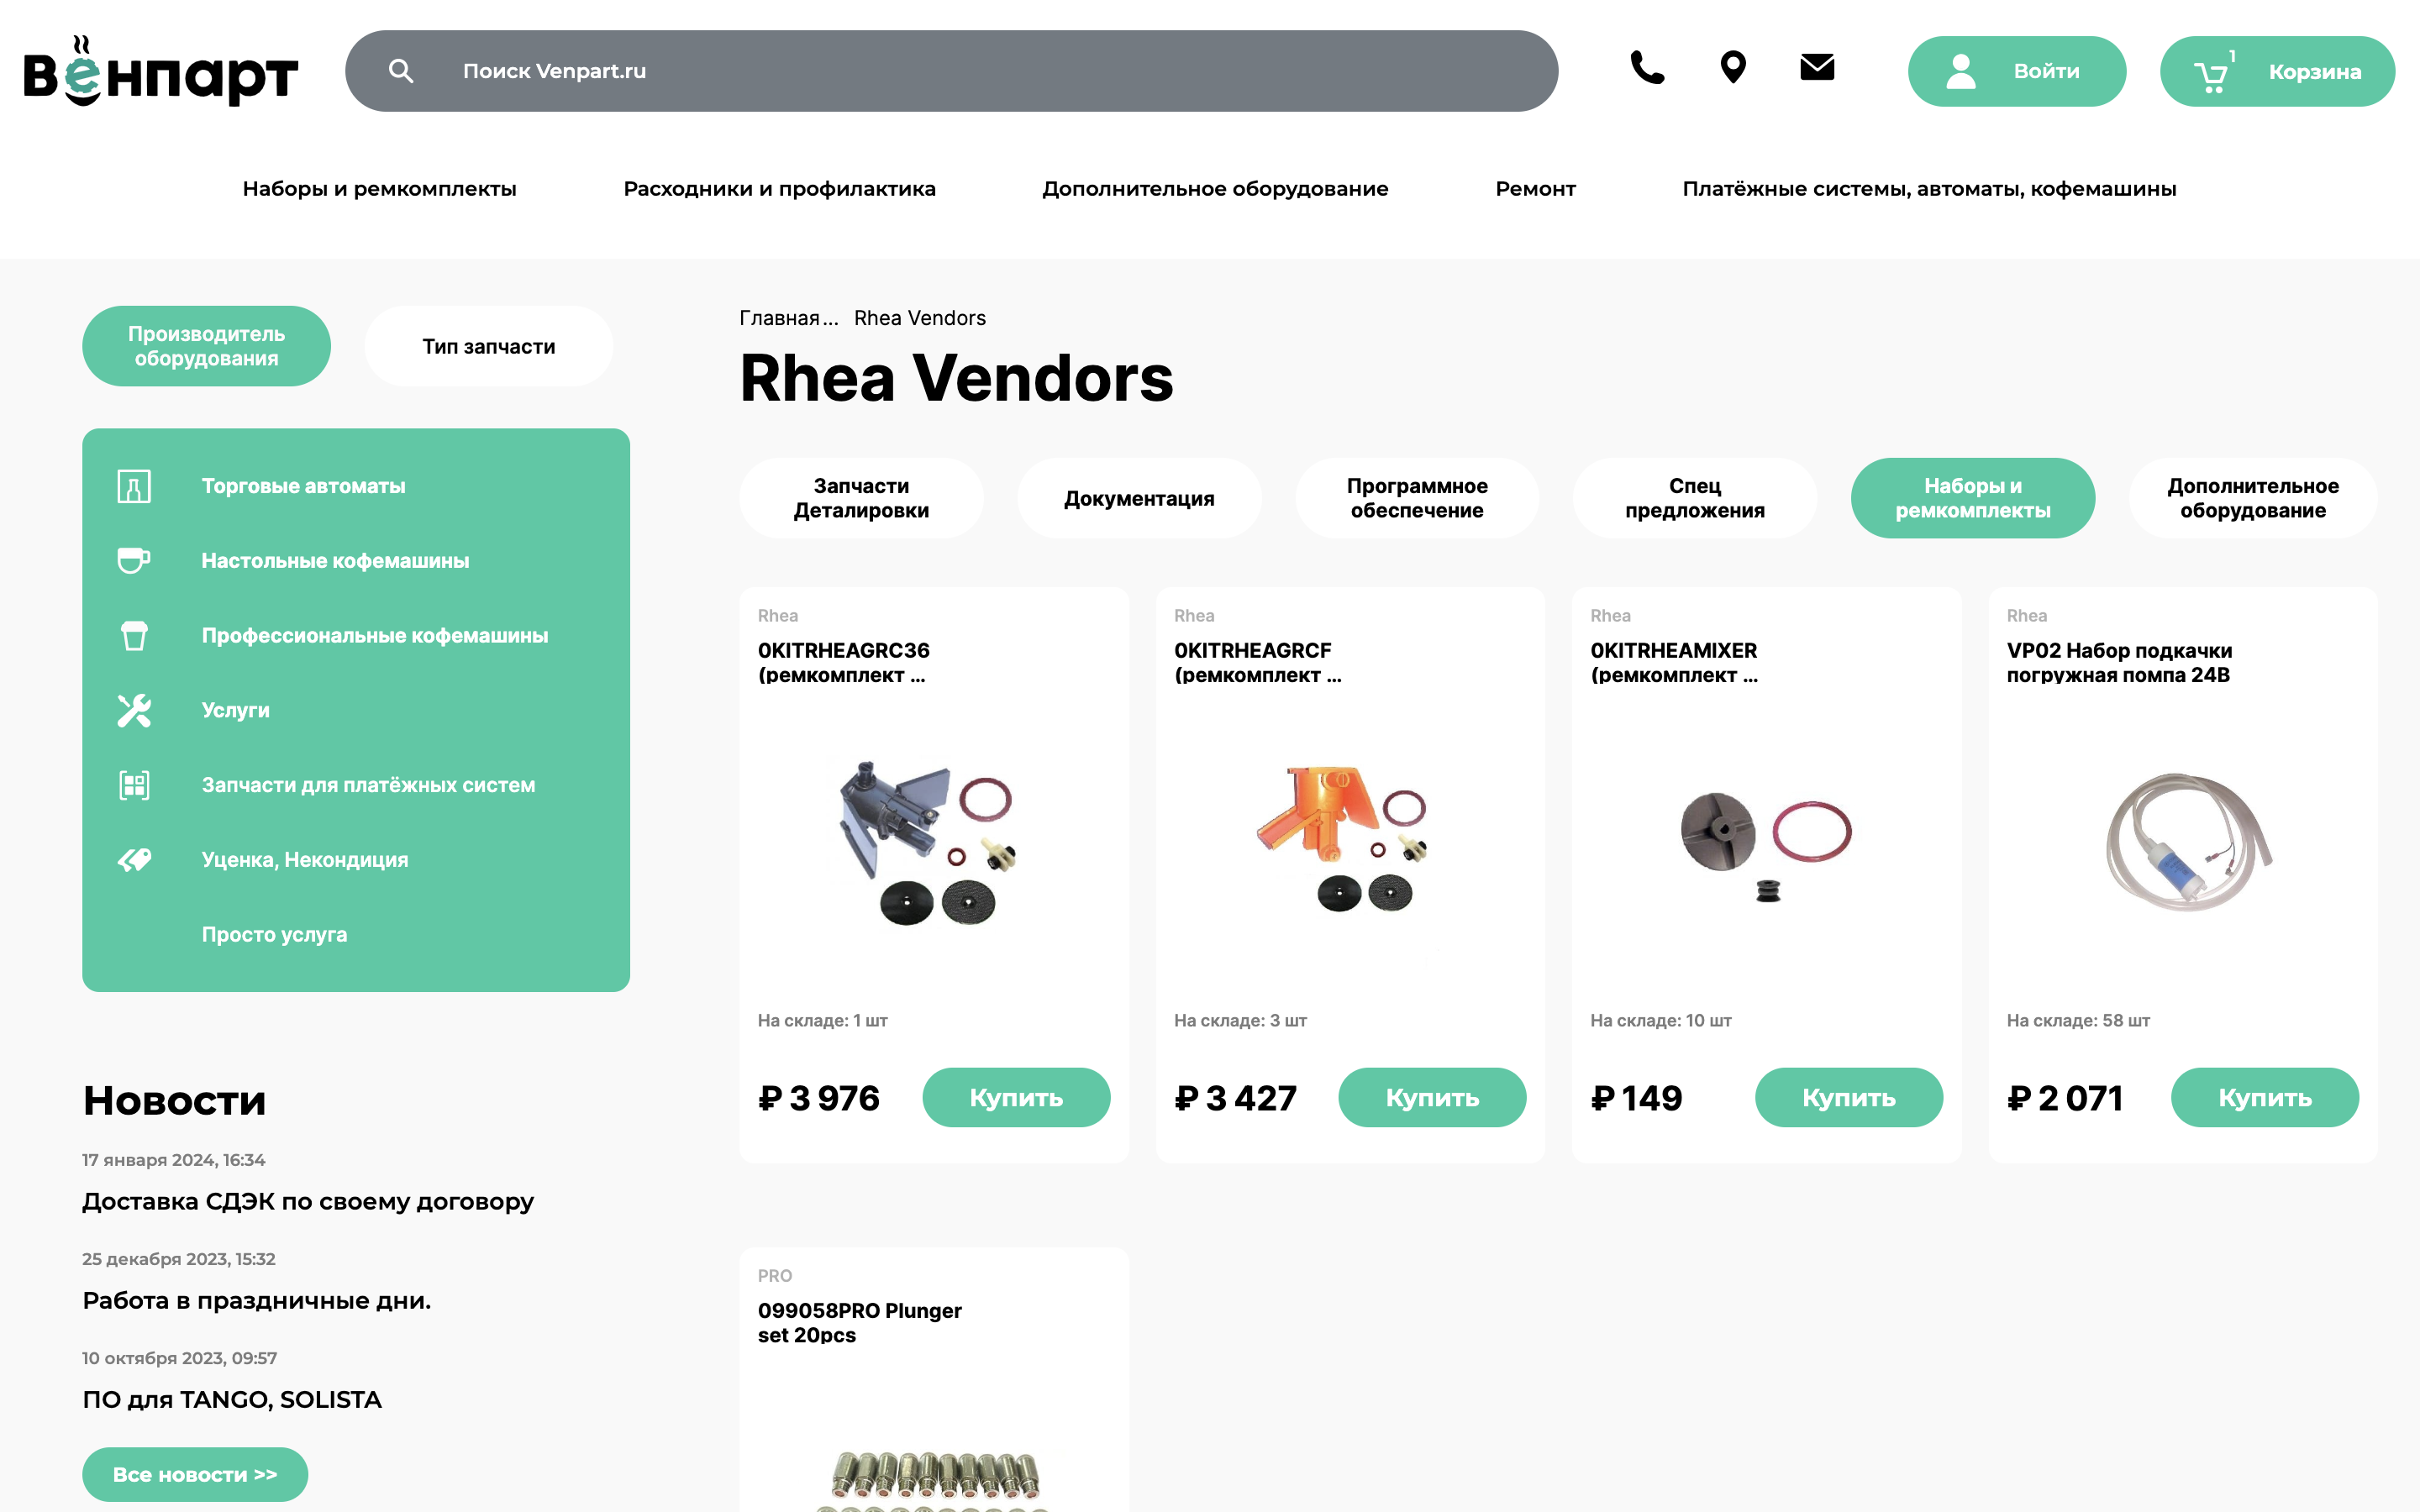Screen dimensions: 2420x1512
Task: Select the Производитель оборудования filter tab
Action: coord(206,346)
